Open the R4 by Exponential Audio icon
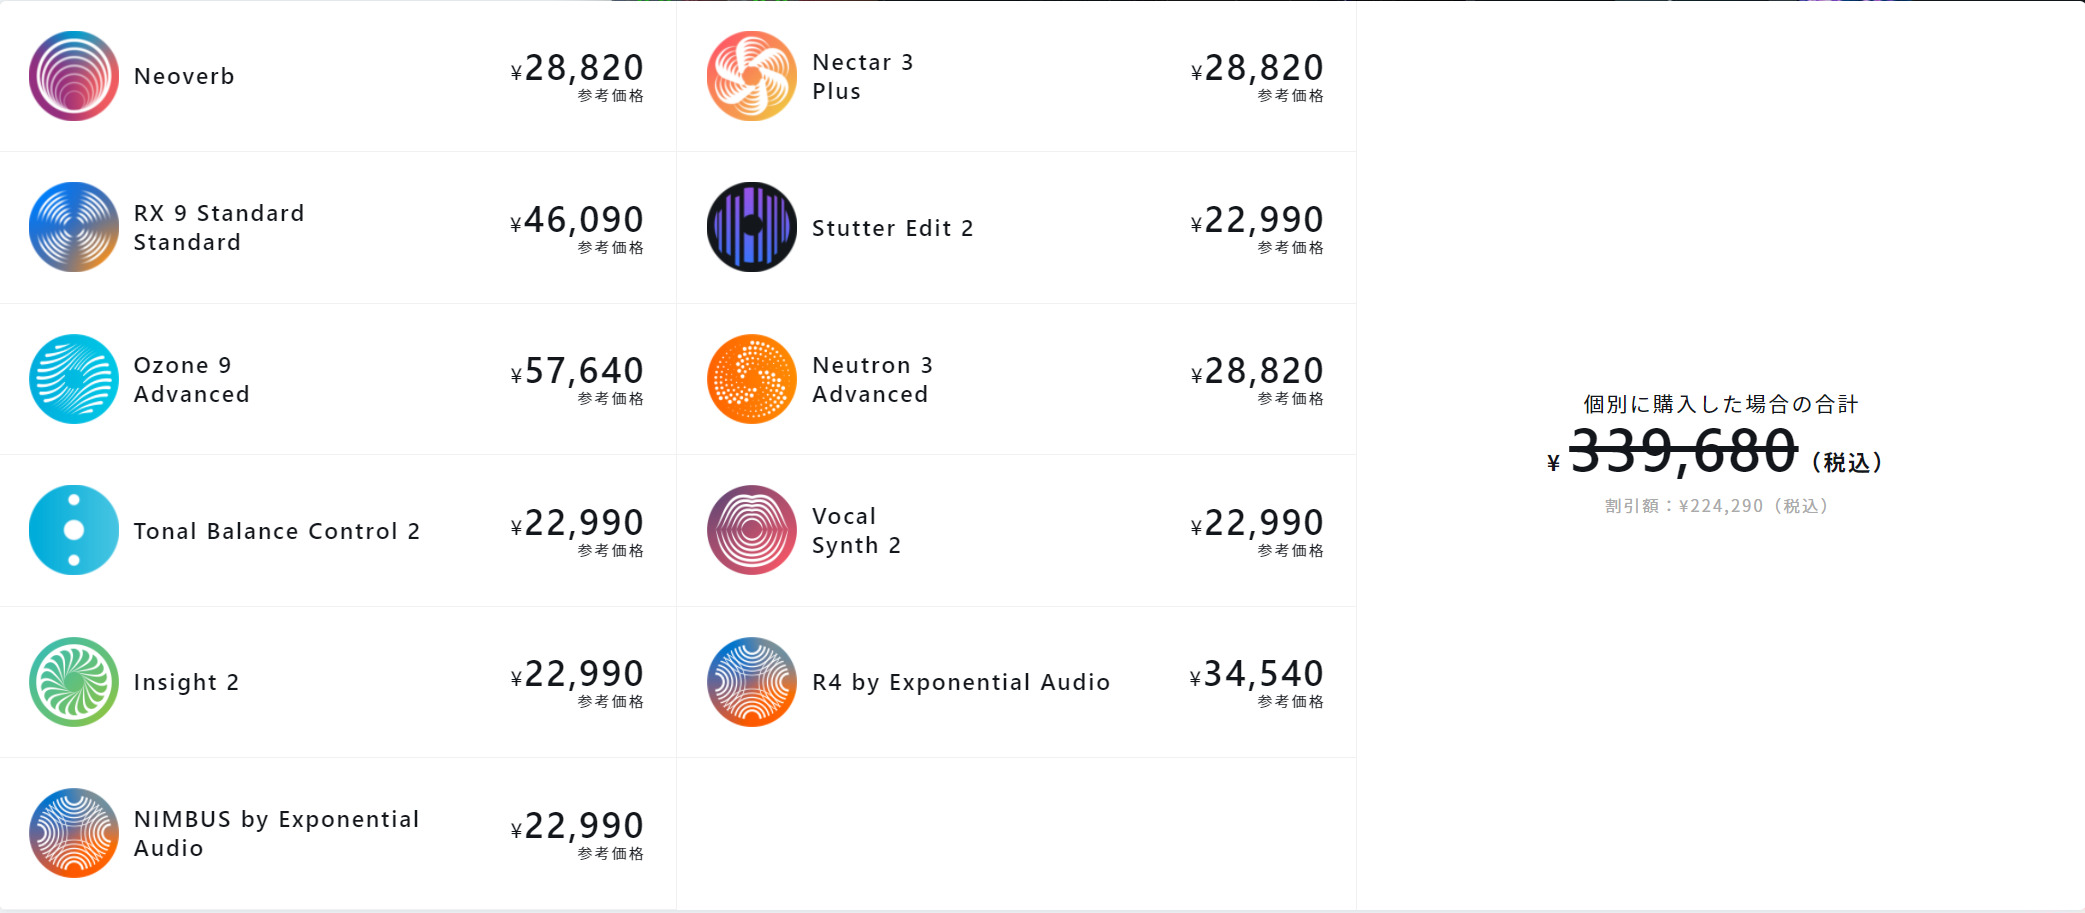Image resolution: width=2085 pixels, height=913 pixels. pyautogui.click(x=752, y=682)
